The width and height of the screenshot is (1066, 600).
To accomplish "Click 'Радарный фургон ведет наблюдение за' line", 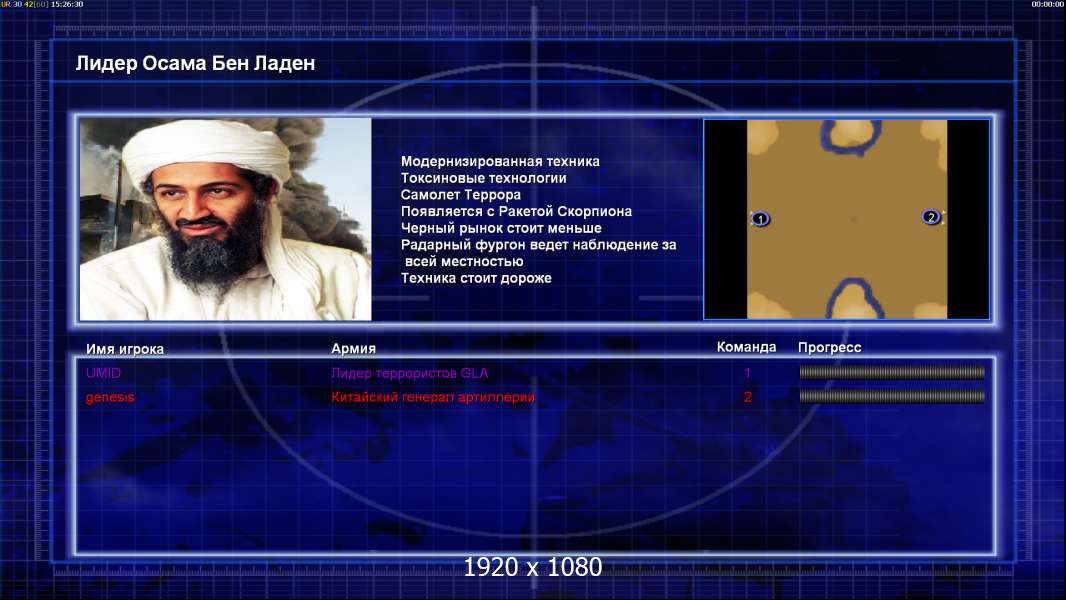I will pos(538,245).
